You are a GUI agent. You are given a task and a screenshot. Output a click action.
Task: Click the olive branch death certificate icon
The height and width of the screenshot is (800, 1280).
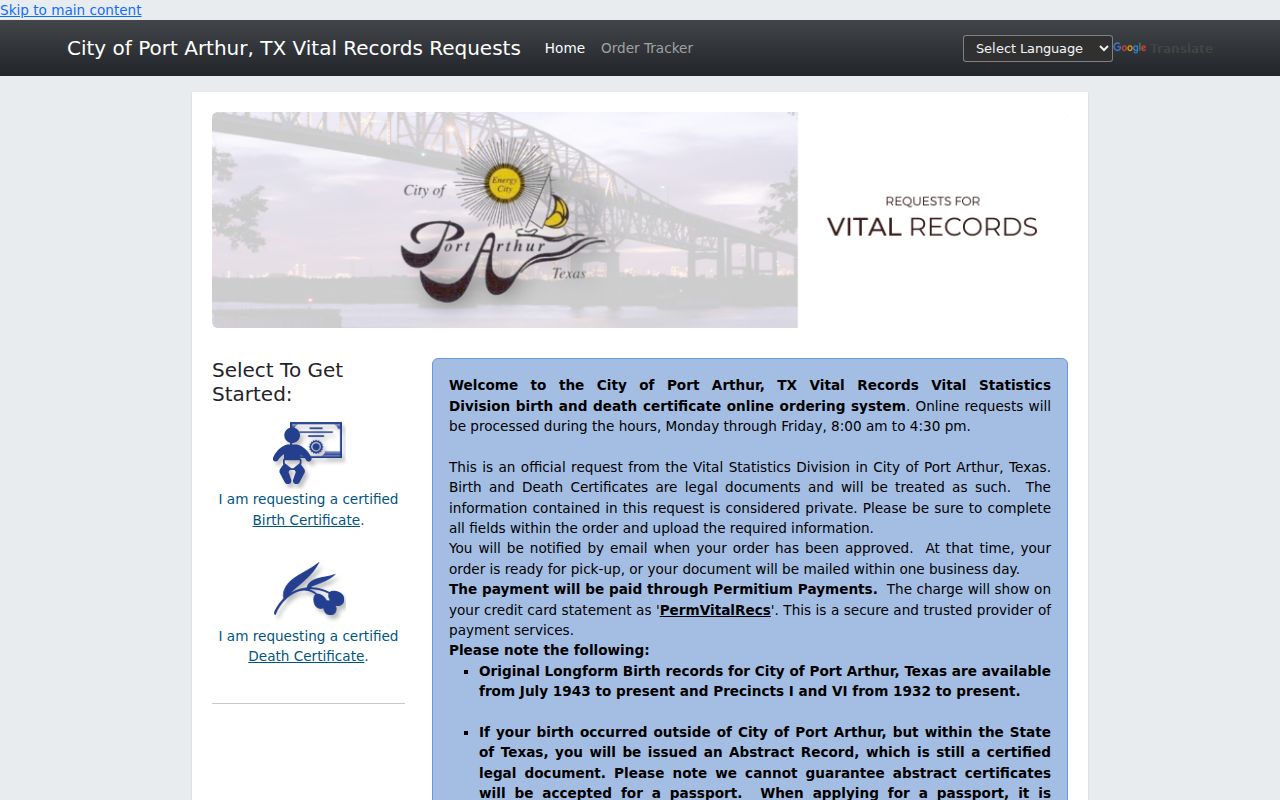tap(309, 590)
